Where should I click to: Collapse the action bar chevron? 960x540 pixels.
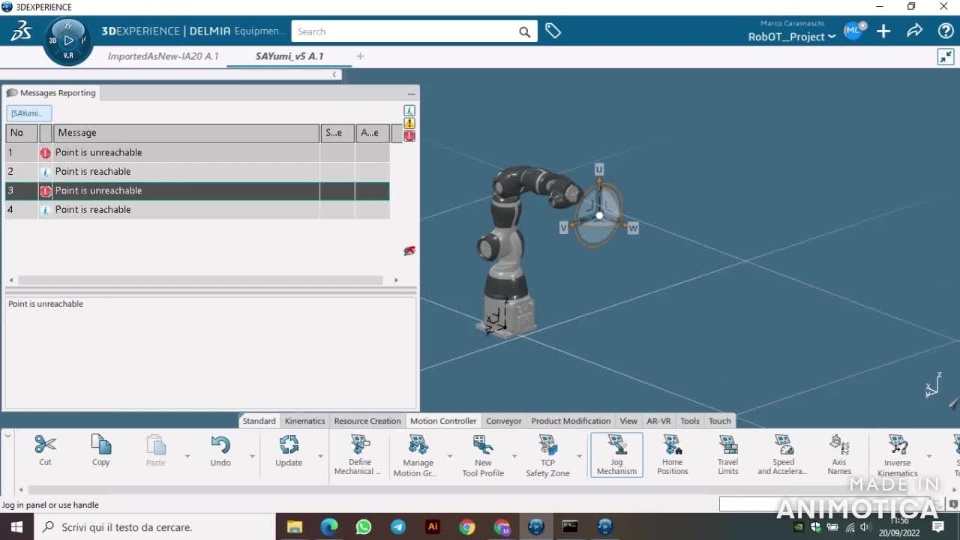(7, 436)
